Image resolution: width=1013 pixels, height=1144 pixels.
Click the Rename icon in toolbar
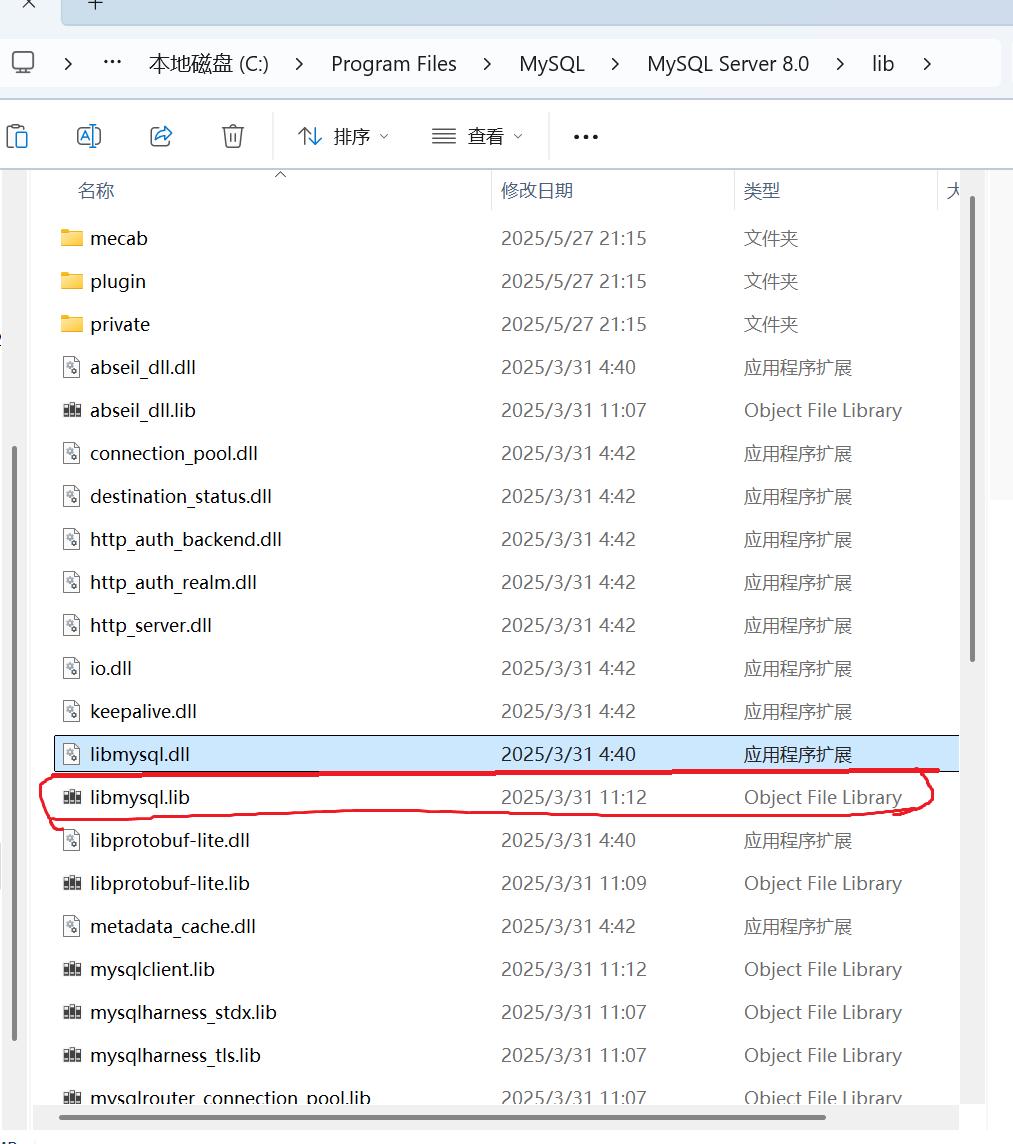[x=89, y=136]
